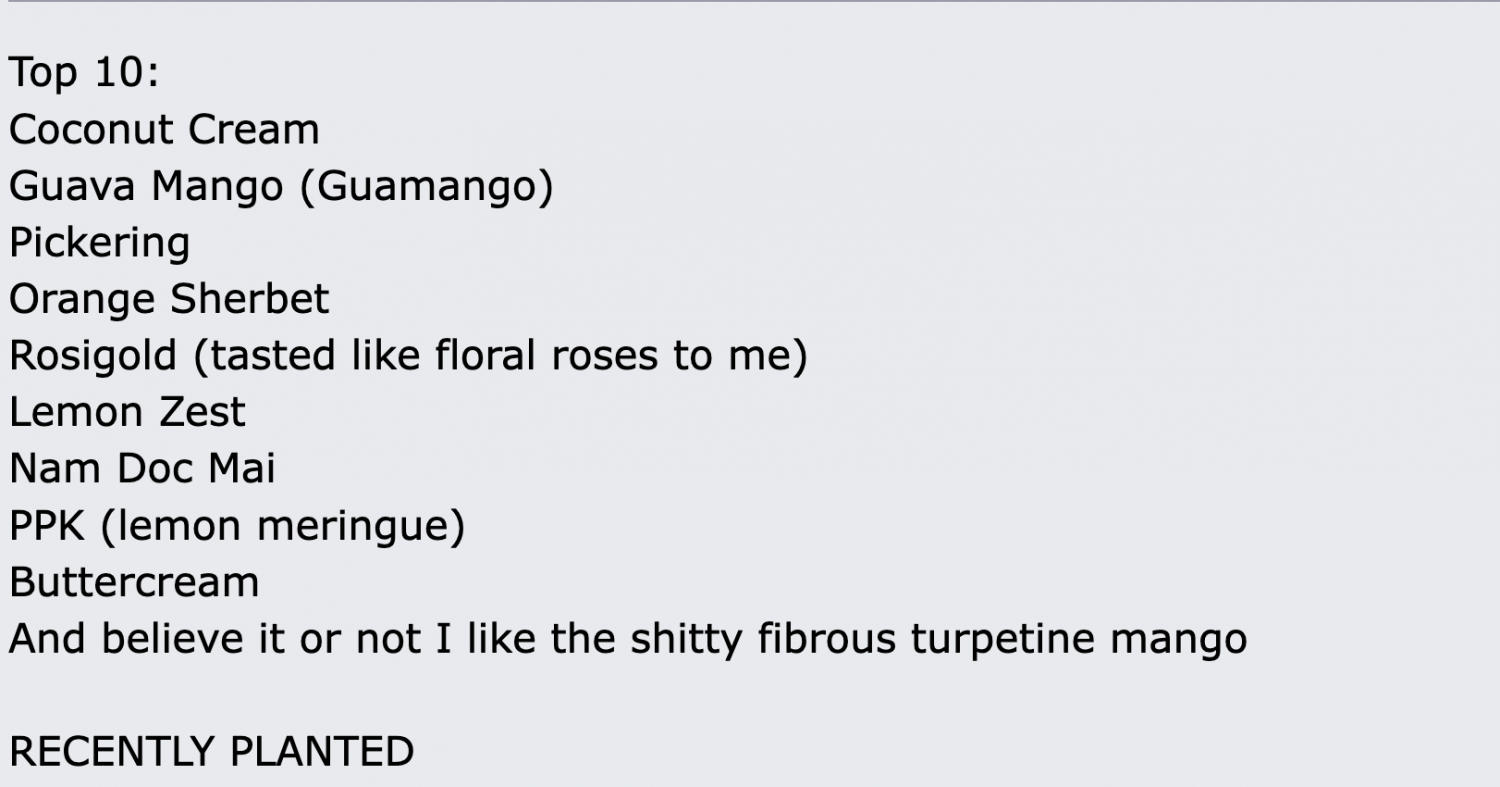Click the 'Pickering' line
Image resolution: width=1500 pixels, height=787 pixels.
coord(99,243)
